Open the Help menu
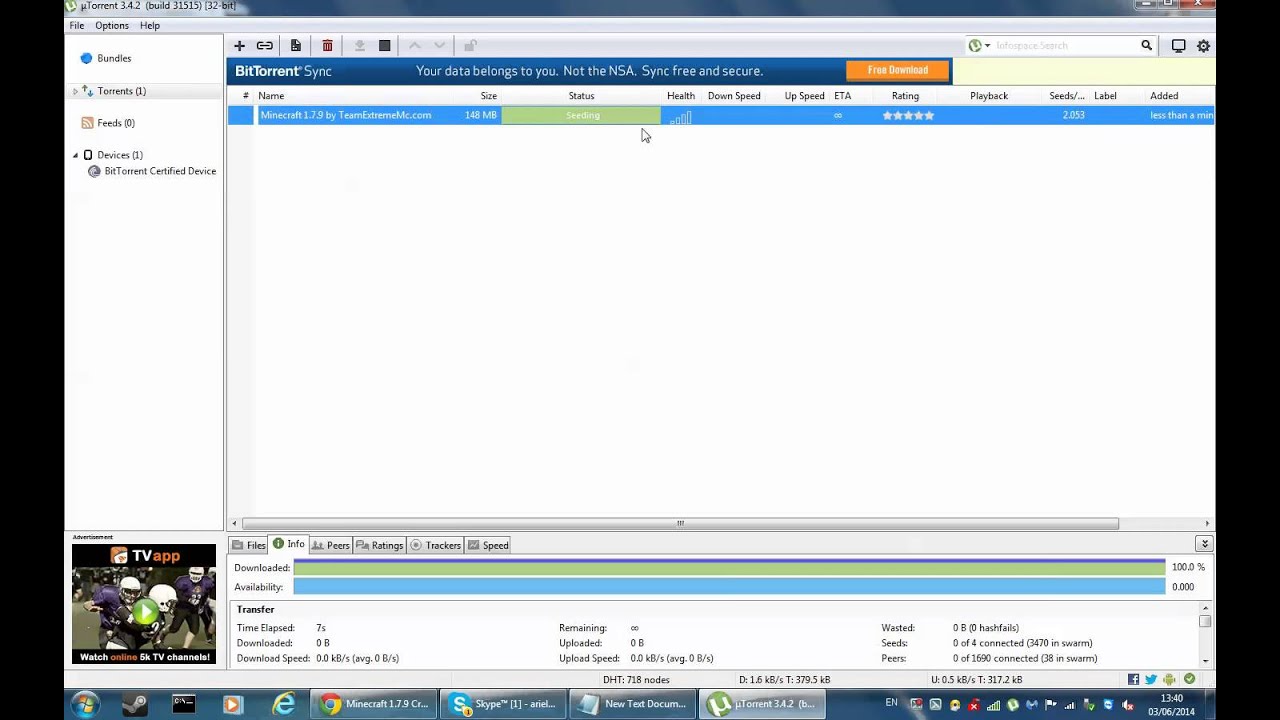 pos(150,26)
